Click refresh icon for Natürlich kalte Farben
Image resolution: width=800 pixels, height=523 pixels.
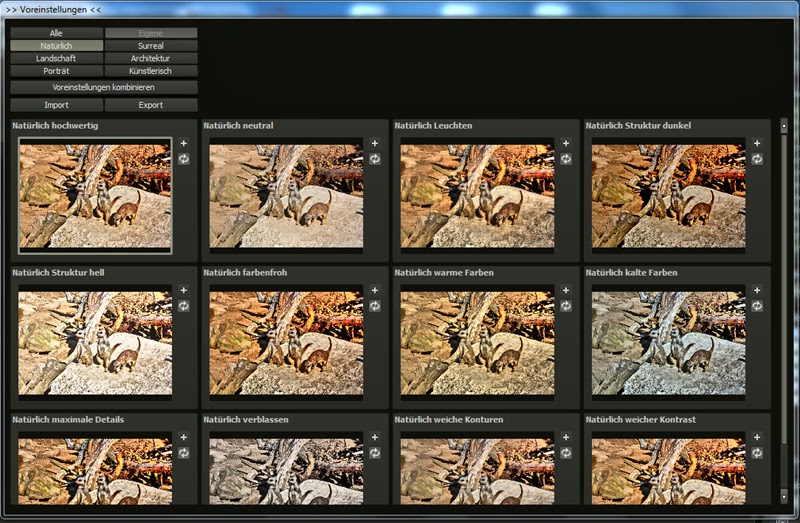tap(757, 306)
